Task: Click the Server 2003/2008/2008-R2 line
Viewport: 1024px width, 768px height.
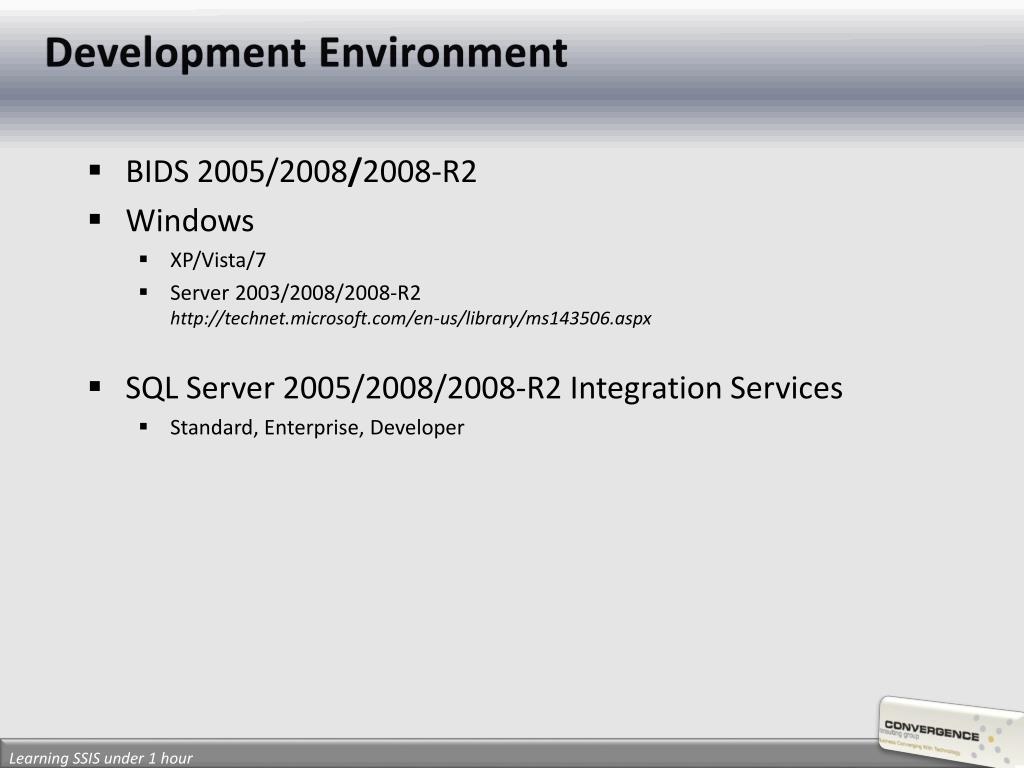Action: point(295,293)
